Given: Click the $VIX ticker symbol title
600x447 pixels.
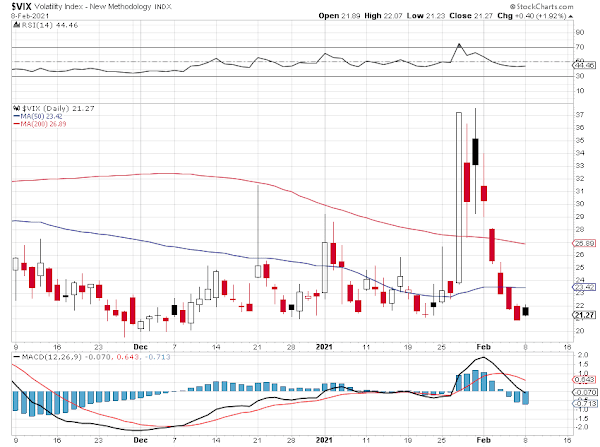Looking at the screenshot, I should pyautogui.click(x=21, y=6).
